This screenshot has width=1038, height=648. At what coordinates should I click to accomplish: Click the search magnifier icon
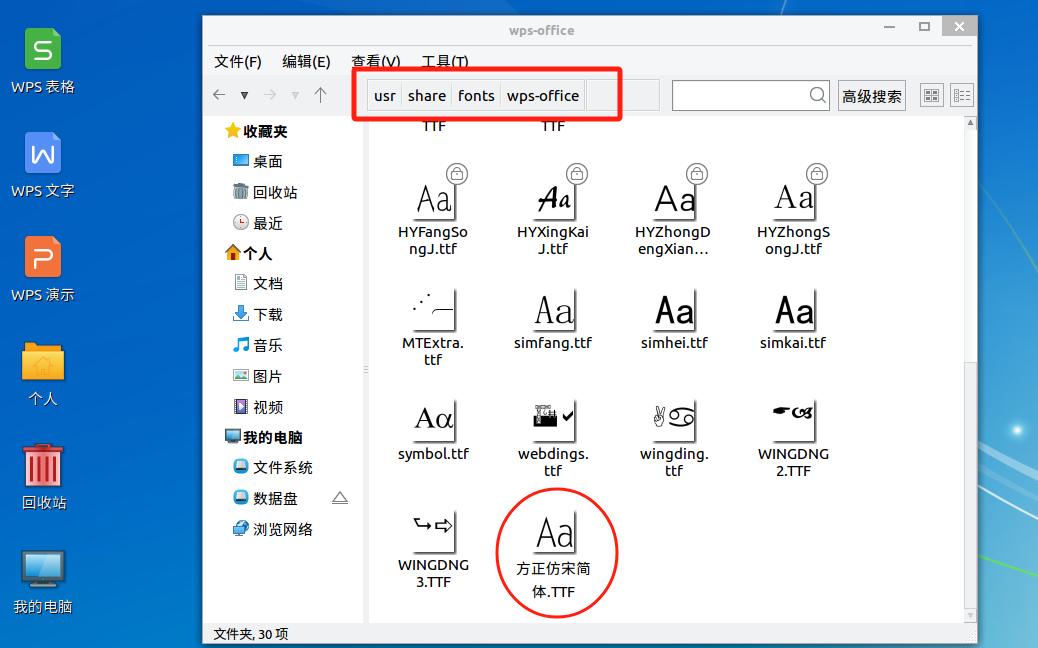tap(818, 95)
